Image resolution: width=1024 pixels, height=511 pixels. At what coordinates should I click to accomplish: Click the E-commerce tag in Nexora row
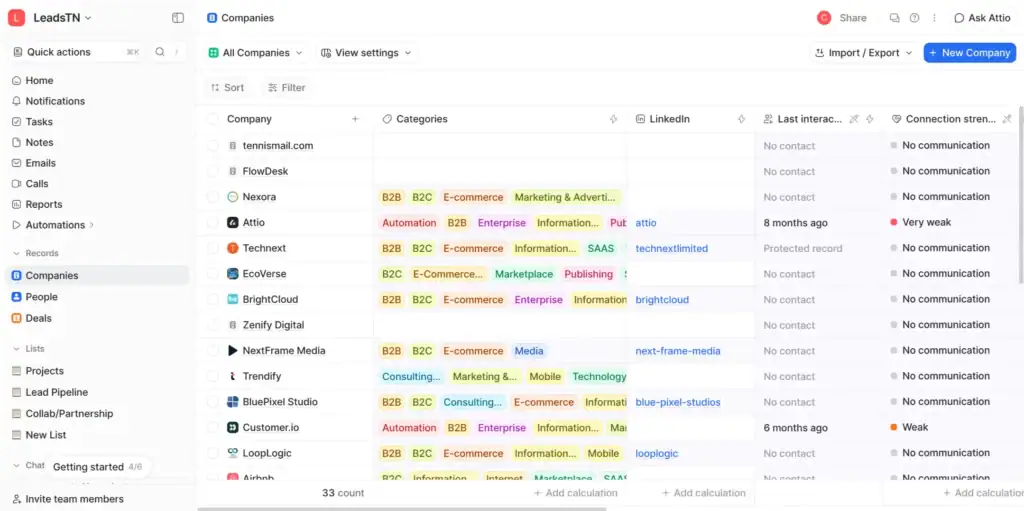pyautogui.click(x=473, y=197)
